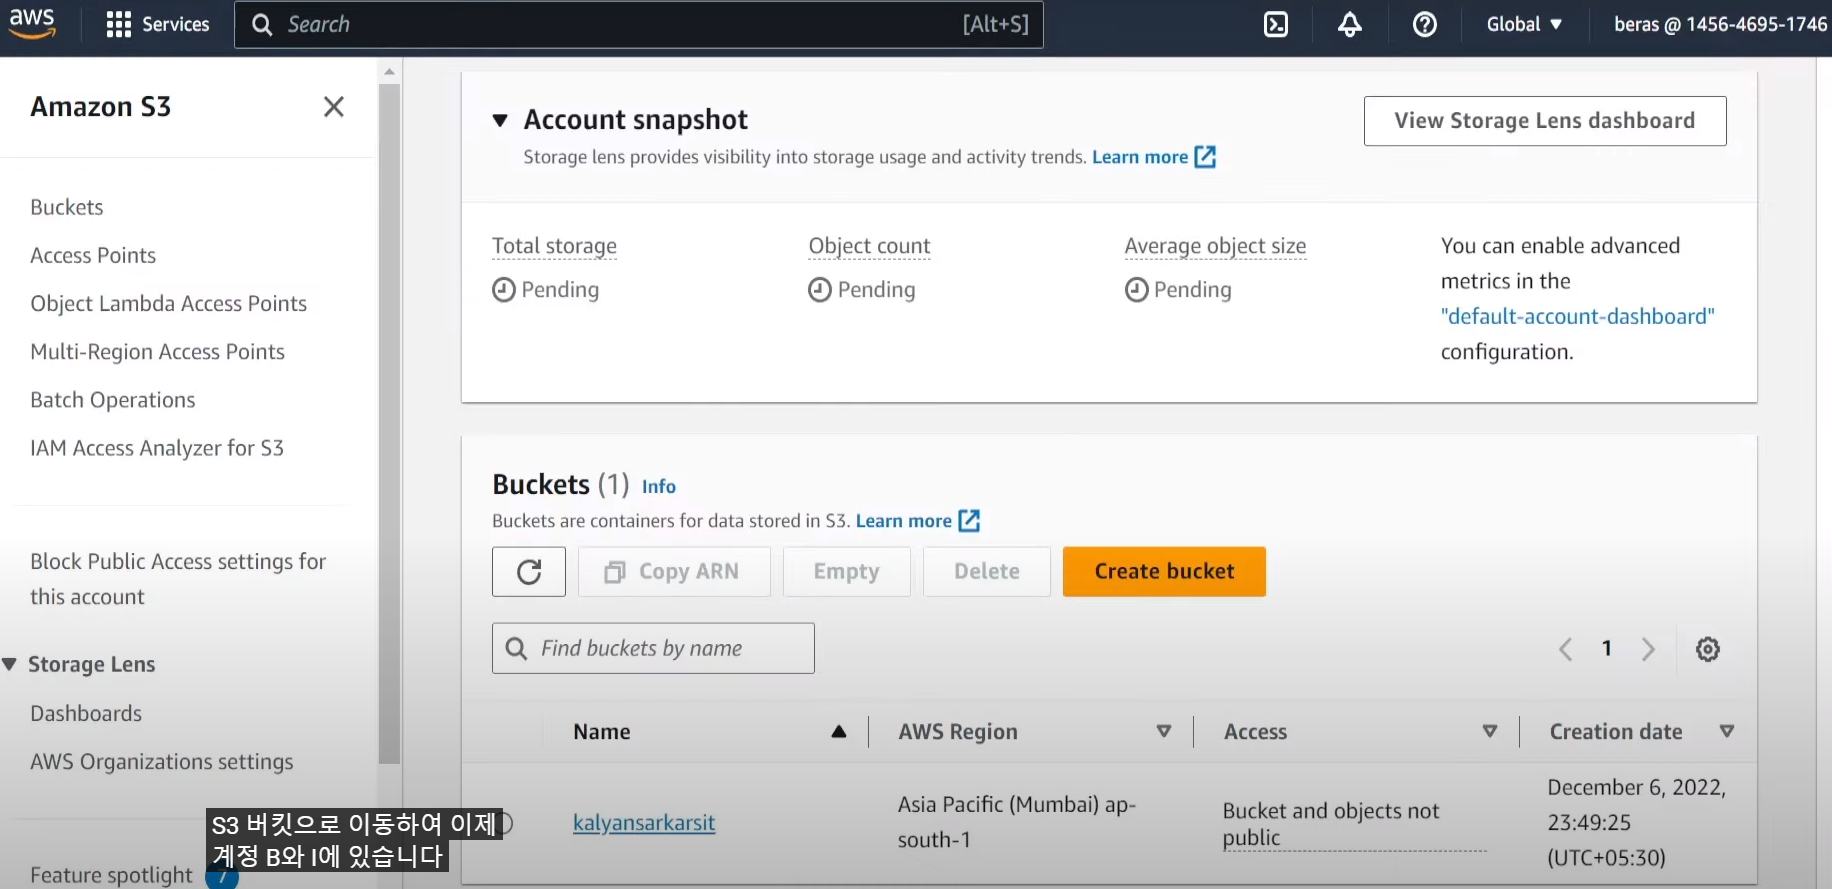Open AWS Organizations settings
This screenshot has width=1832, height=889.
(162, 762)
